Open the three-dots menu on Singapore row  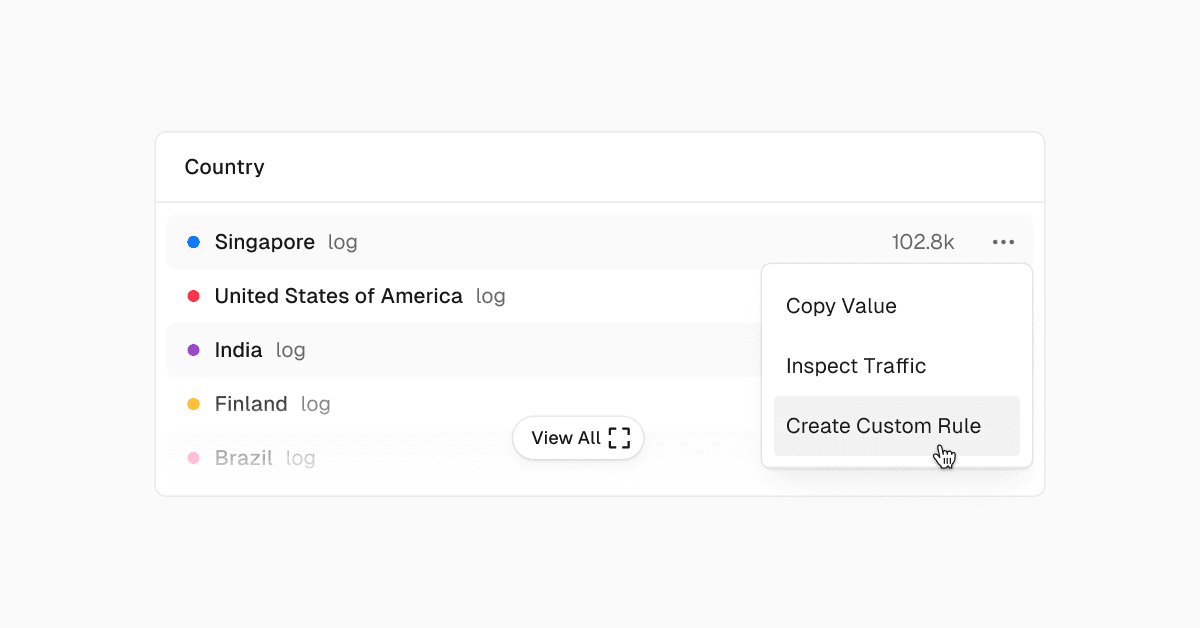1003,242
